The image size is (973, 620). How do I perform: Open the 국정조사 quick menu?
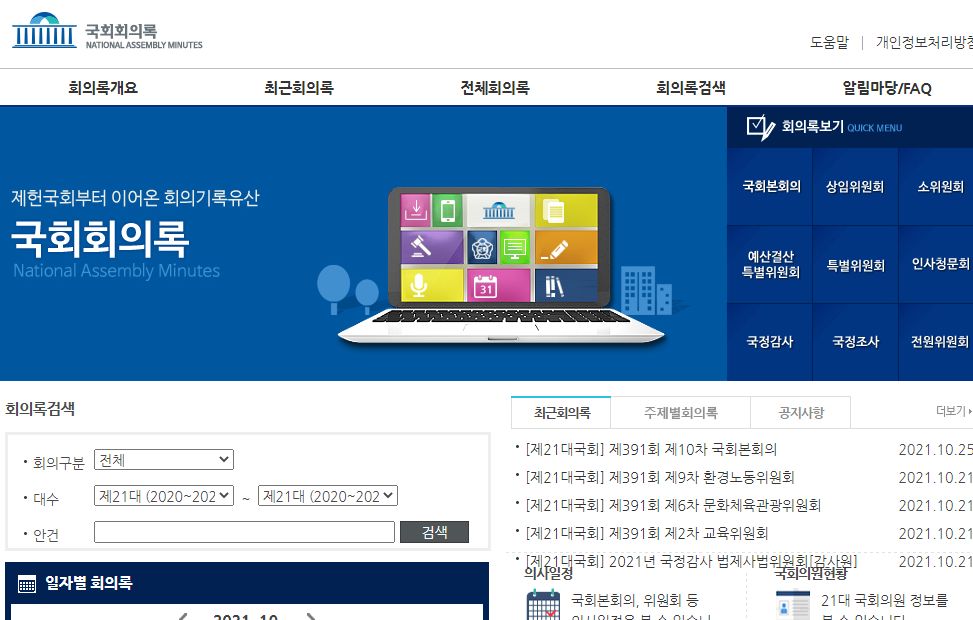pyautogui.click(x=855, y=341)
